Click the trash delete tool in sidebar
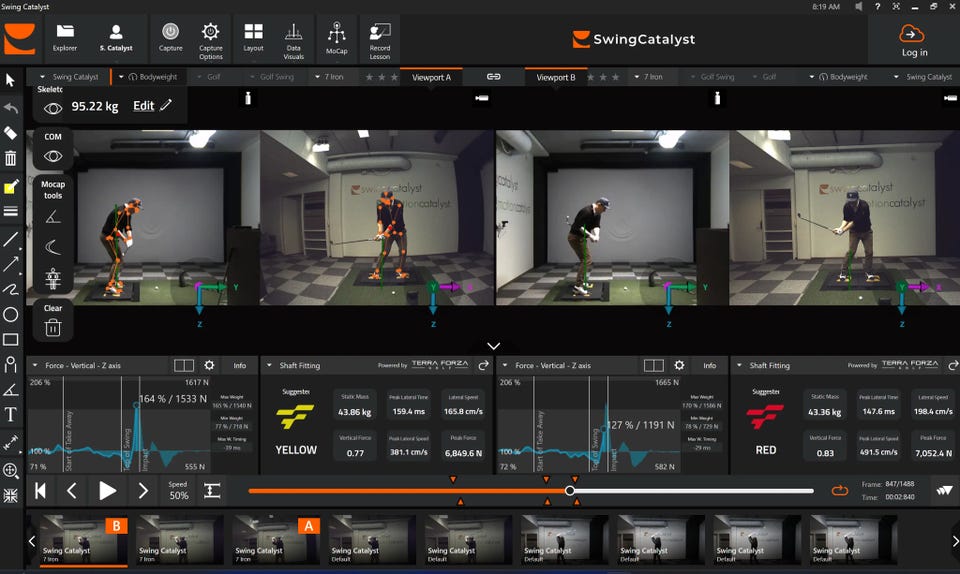Viewport: 960px width, 574px height. pyautogui.click(x=10, y=158)
